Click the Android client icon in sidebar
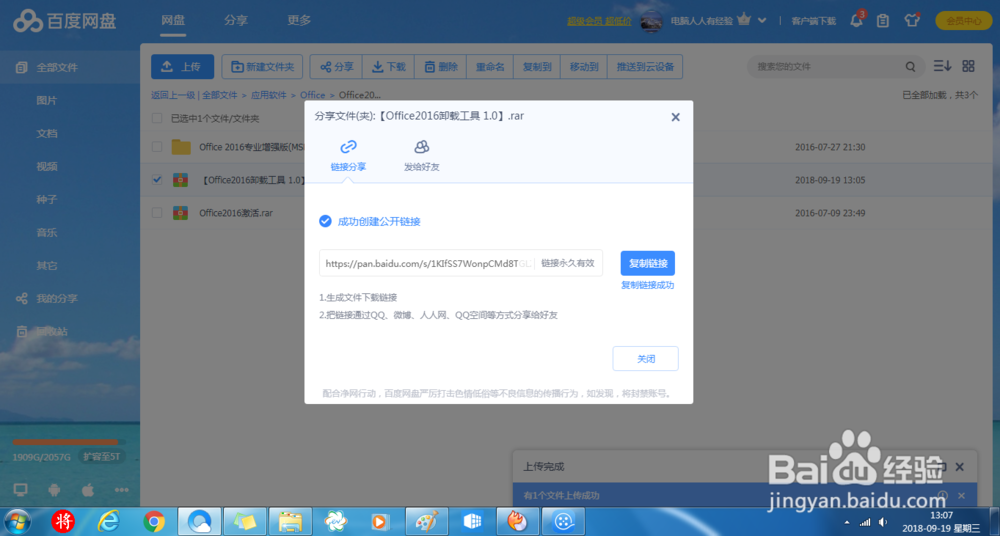The height and width of the screenshot is (536, 1000). click(54, 489)
